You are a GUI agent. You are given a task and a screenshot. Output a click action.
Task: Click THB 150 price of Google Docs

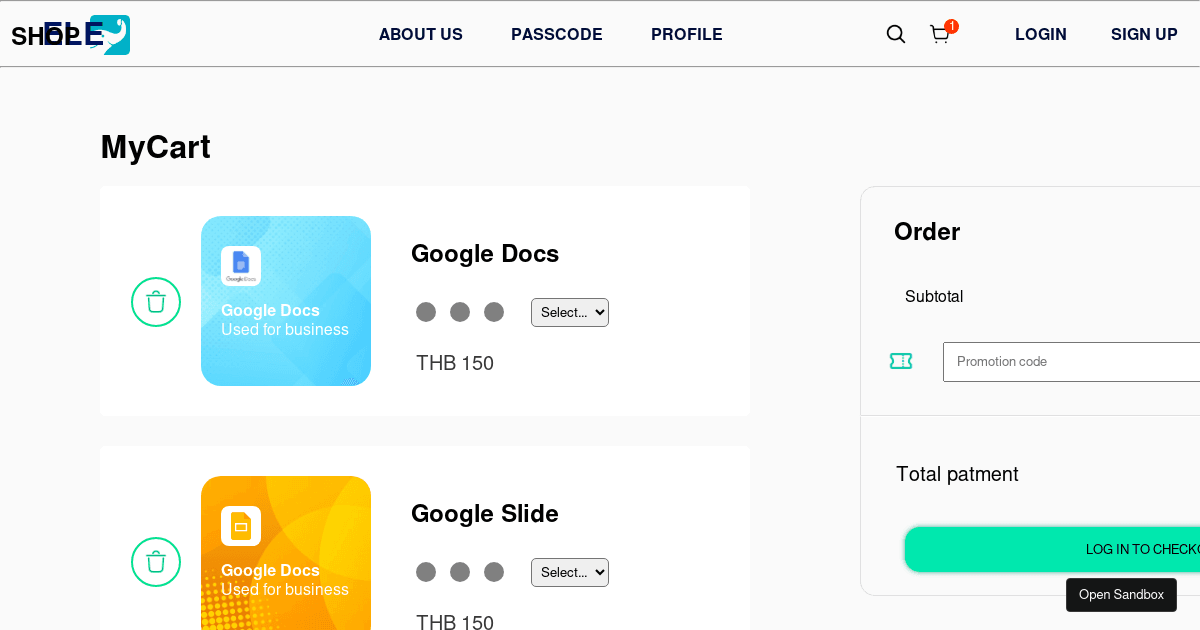tap(455, 363)
